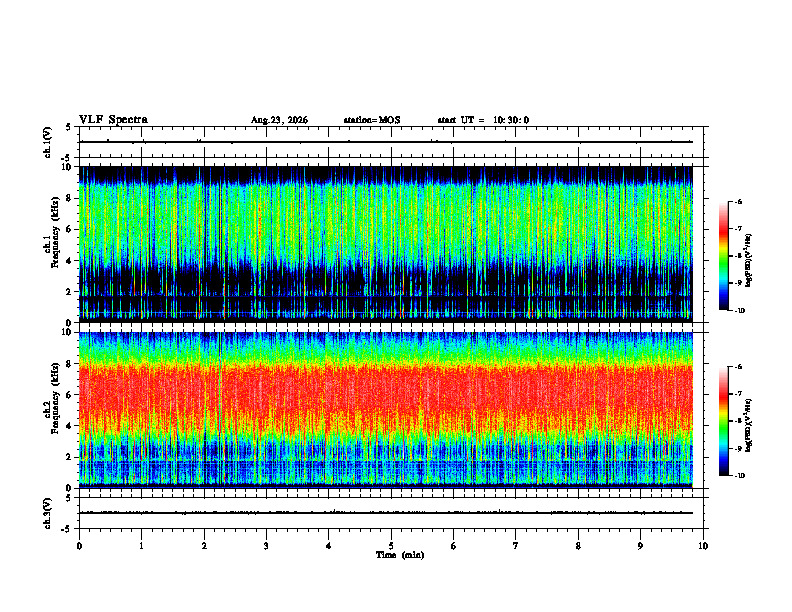Click the 0 minute tick label on time axis
Image resolution: width=792 pixels, height=612 pixels.
pyautogui.click(x=79, y=546)
